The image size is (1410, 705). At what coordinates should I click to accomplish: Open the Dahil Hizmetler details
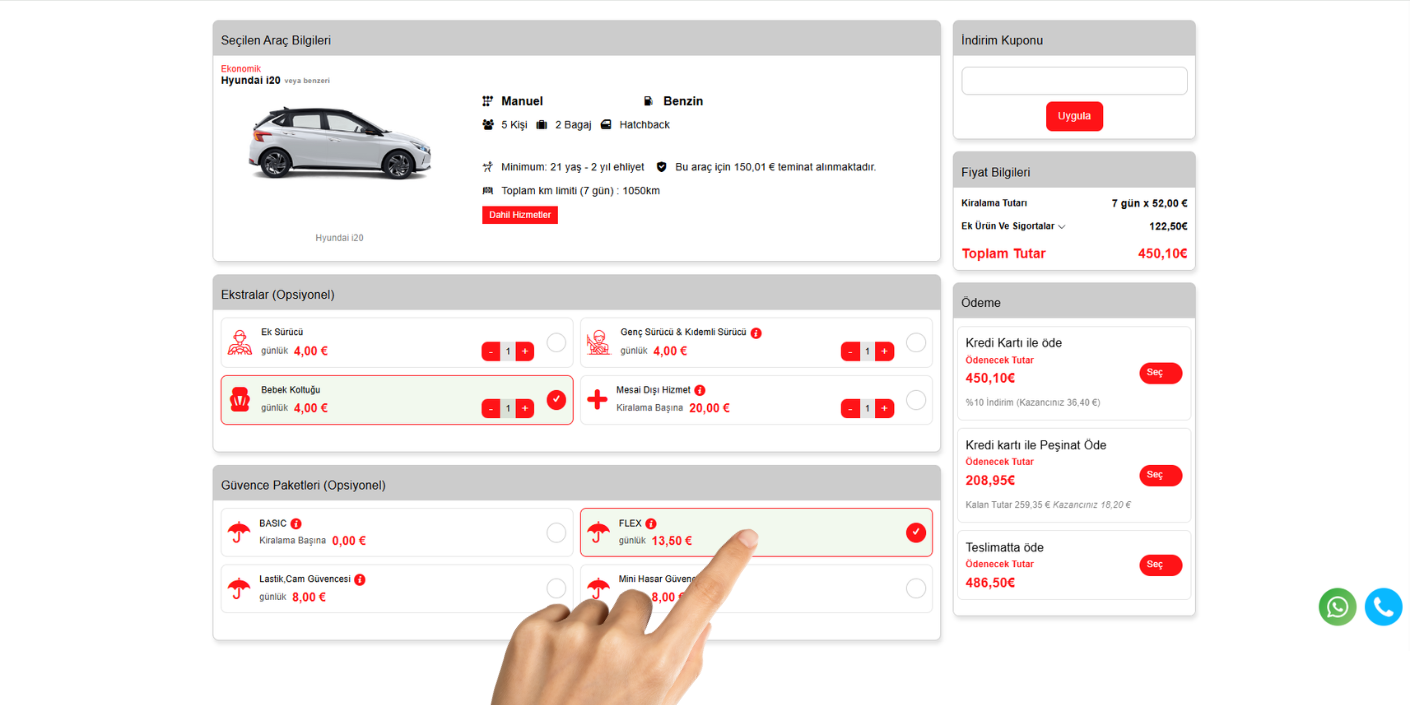(x=519, y=215)
